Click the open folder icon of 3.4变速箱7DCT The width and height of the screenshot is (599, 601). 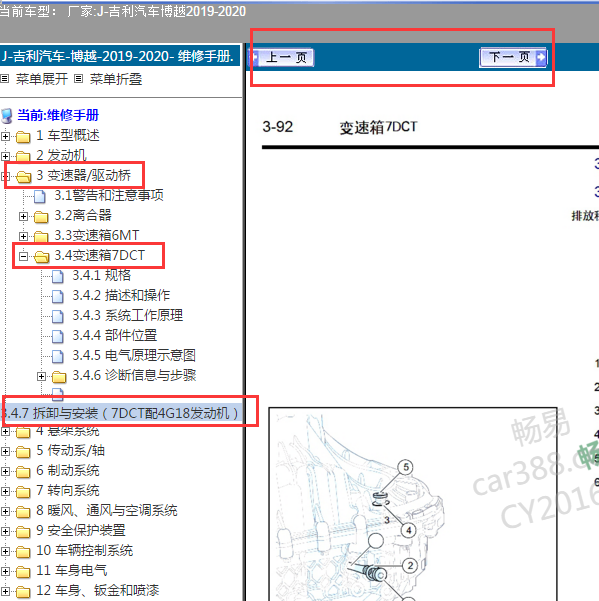point(42,256)
